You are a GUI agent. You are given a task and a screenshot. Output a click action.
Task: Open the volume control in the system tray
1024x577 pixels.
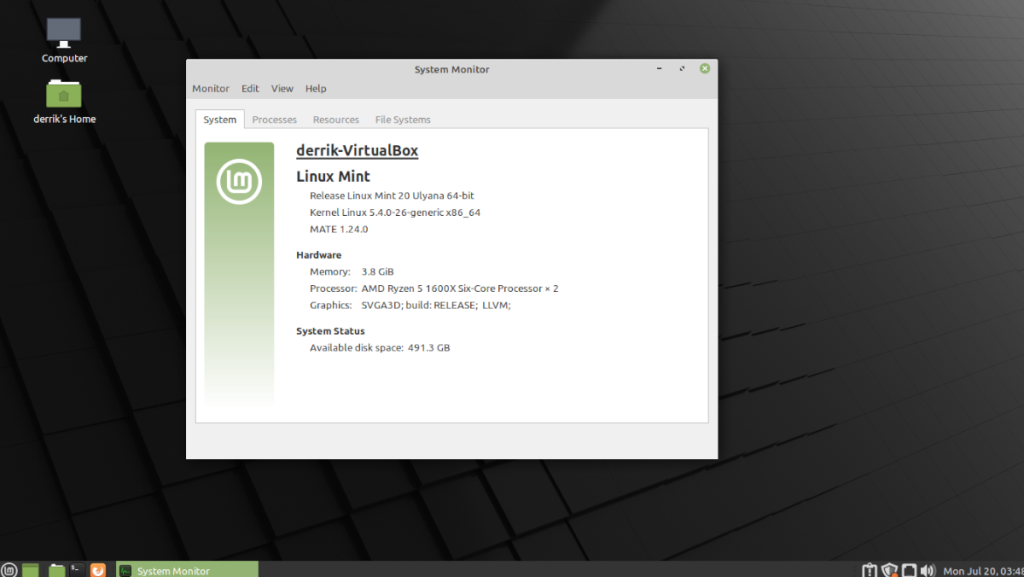coord(928,569)
